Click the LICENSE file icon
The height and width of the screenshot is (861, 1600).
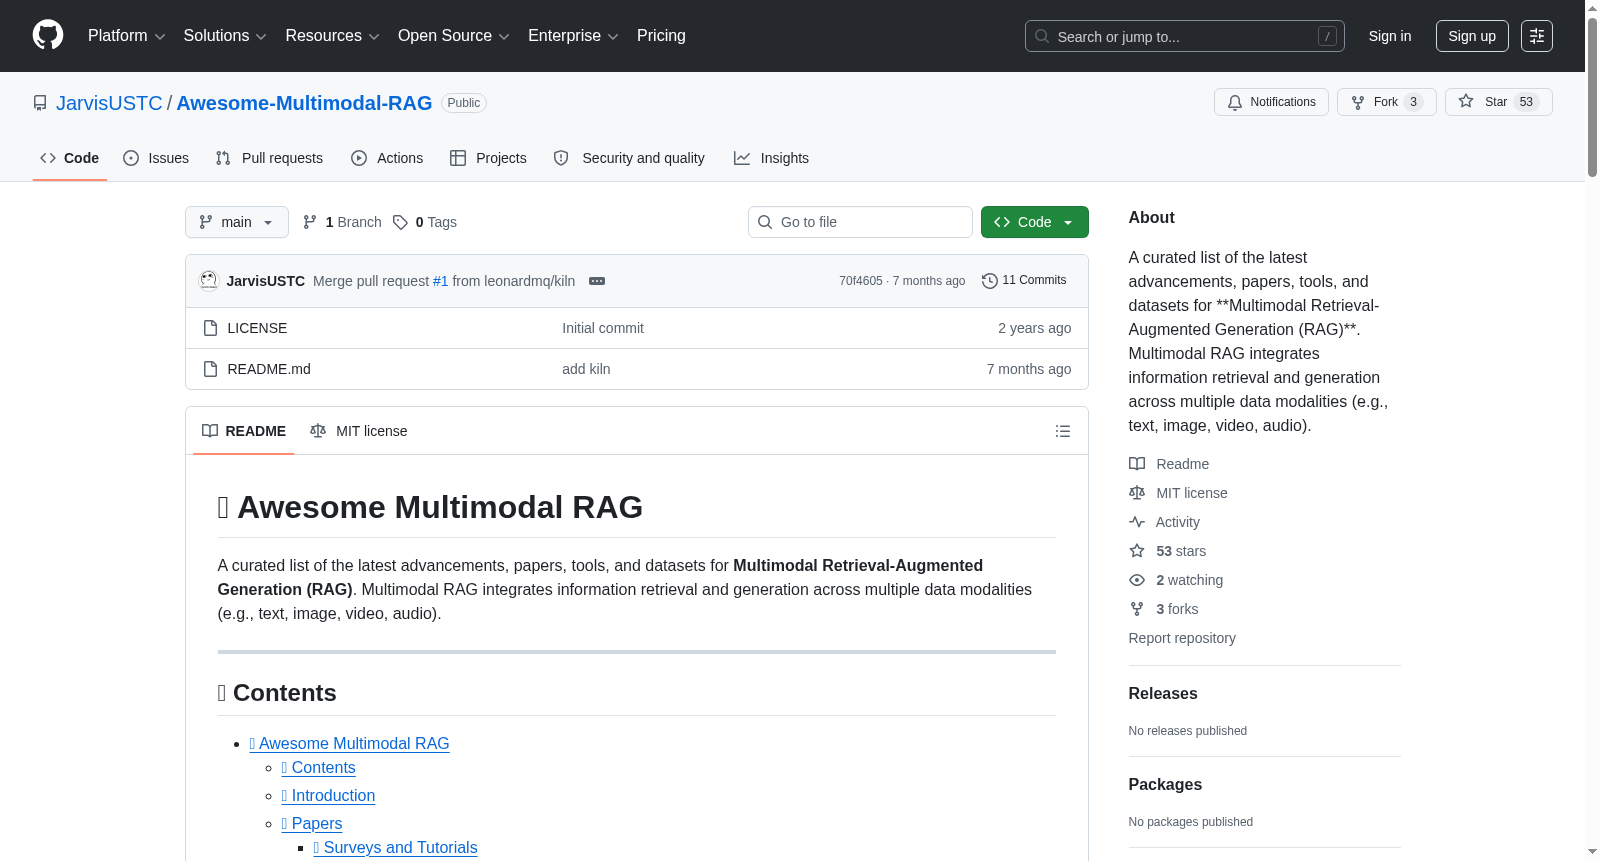(x=210, y=328)
